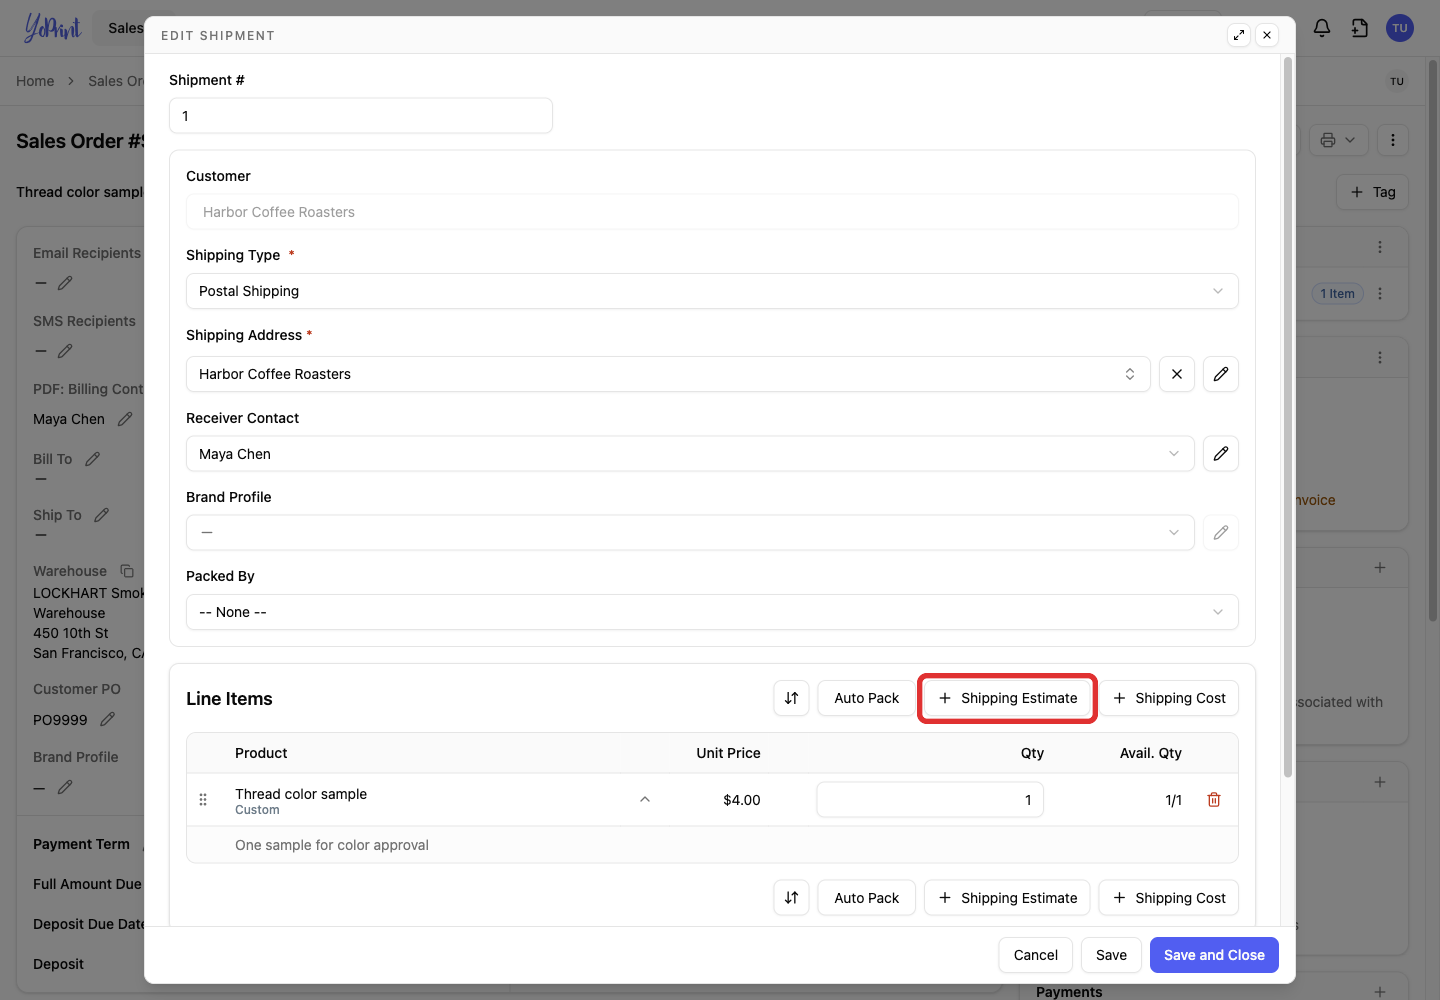Click the Save button
1440x1000 pixels.
[x=1111, y=955]
